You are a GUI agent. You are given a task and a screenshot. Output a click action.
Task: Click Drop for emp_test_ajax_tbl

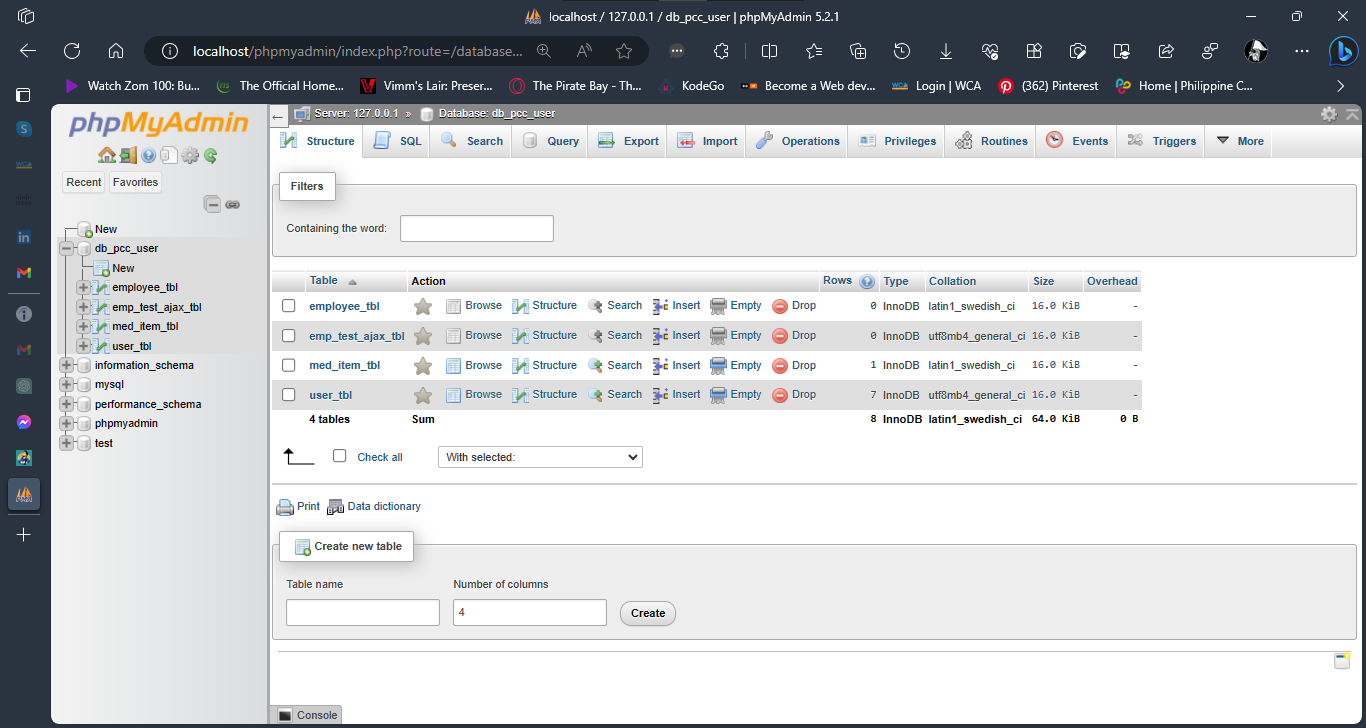tap(794, 336)
